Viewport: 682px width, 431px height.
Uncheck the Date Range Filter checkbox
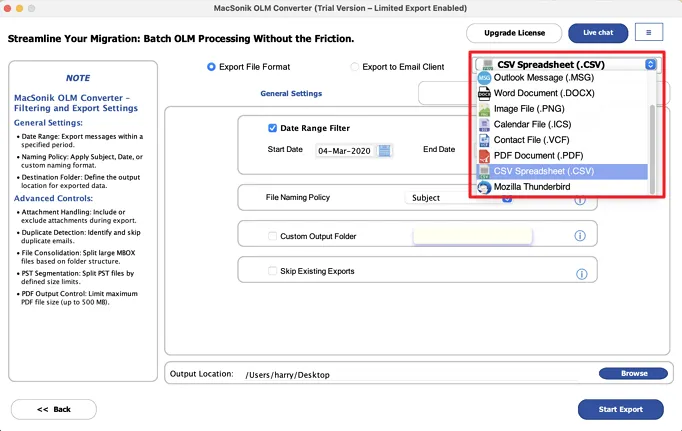click(x=272, y=128)
